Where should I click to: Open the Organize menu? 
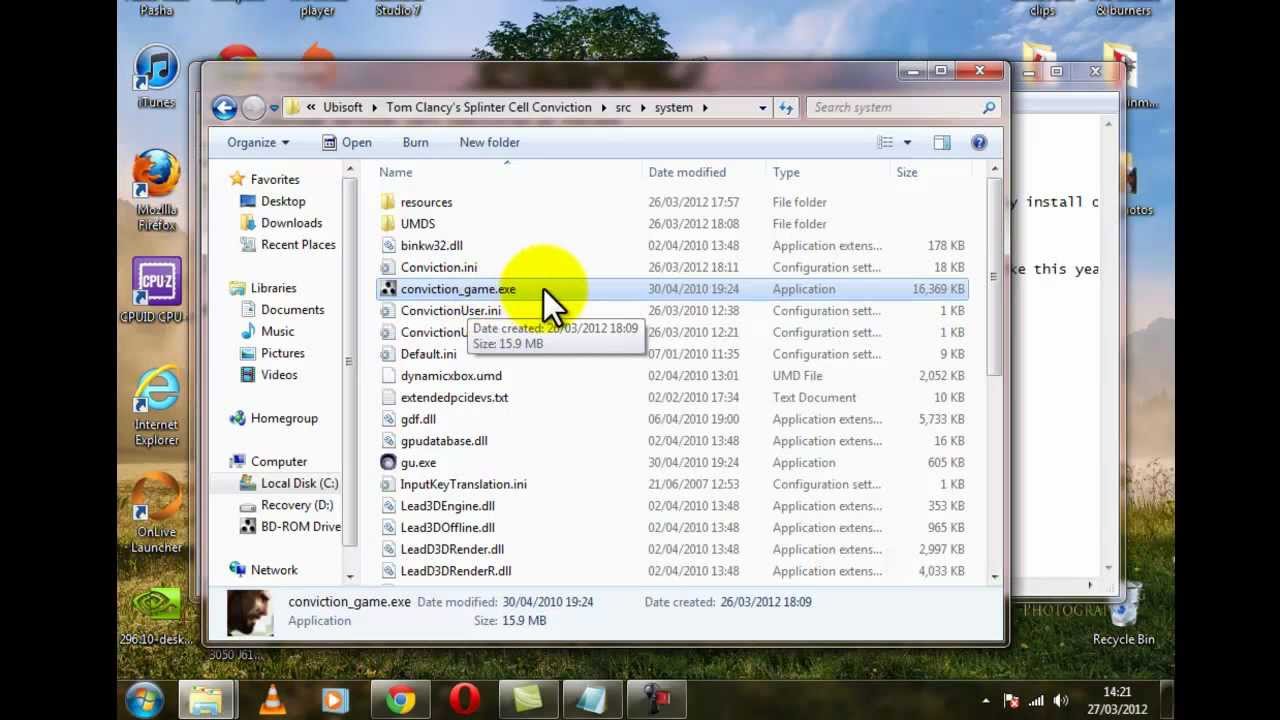(258, 142)
